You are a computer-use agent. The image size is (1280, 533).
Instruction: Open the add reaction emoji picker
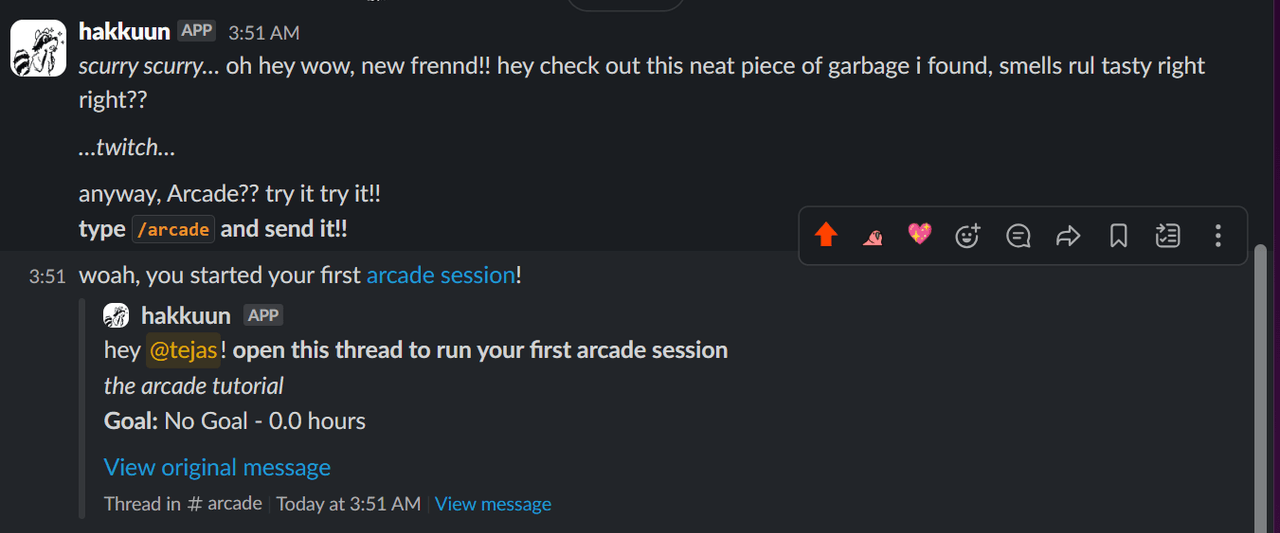[x=968, y=236]
